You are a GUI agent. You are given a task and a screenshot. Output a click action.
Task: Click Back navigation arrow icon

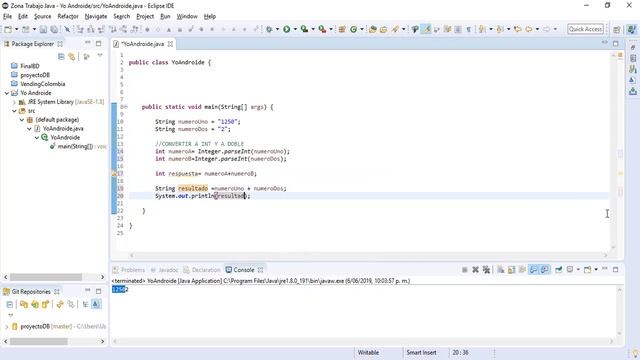[529, 29]
